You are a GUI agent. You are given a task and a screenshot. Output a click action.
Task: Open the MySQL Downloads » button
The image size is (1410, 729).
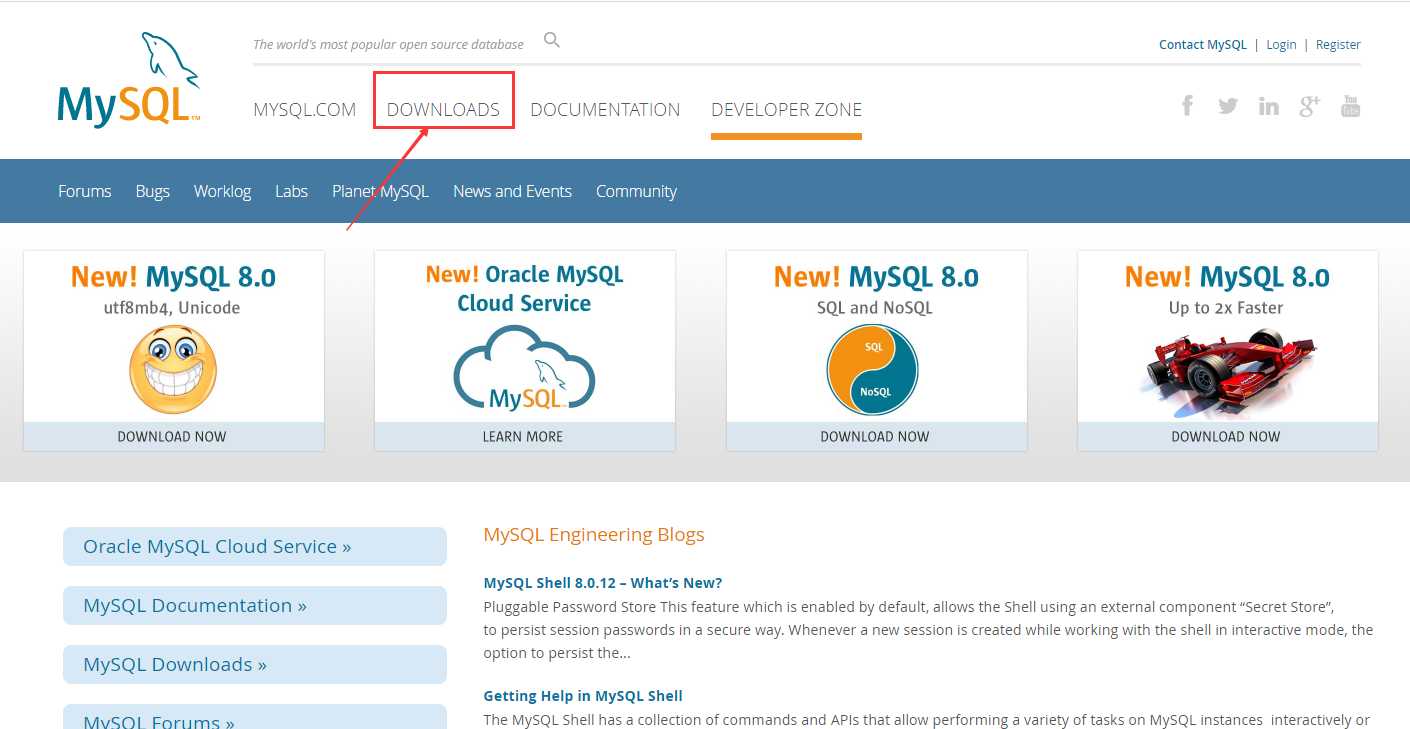pyautogui.click(x=255, y=665)
